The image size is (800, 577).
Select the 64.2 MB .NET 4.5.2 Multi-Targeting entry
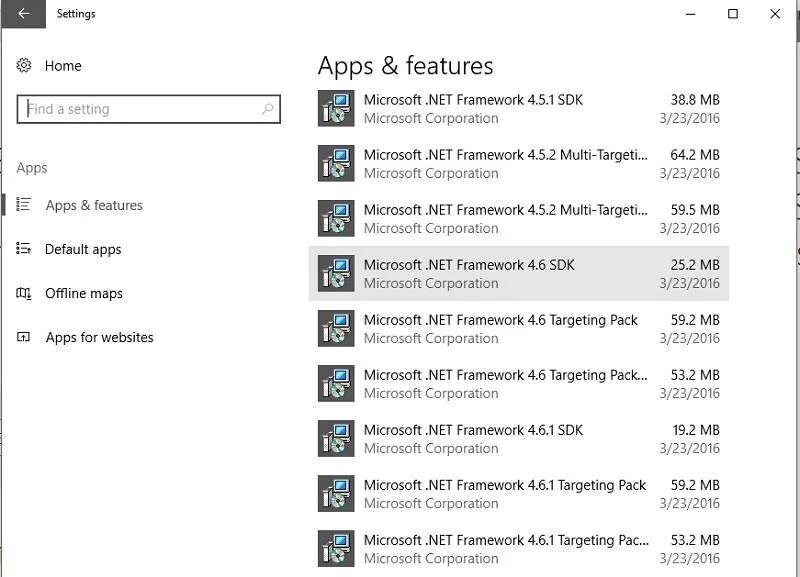point(518,163)
